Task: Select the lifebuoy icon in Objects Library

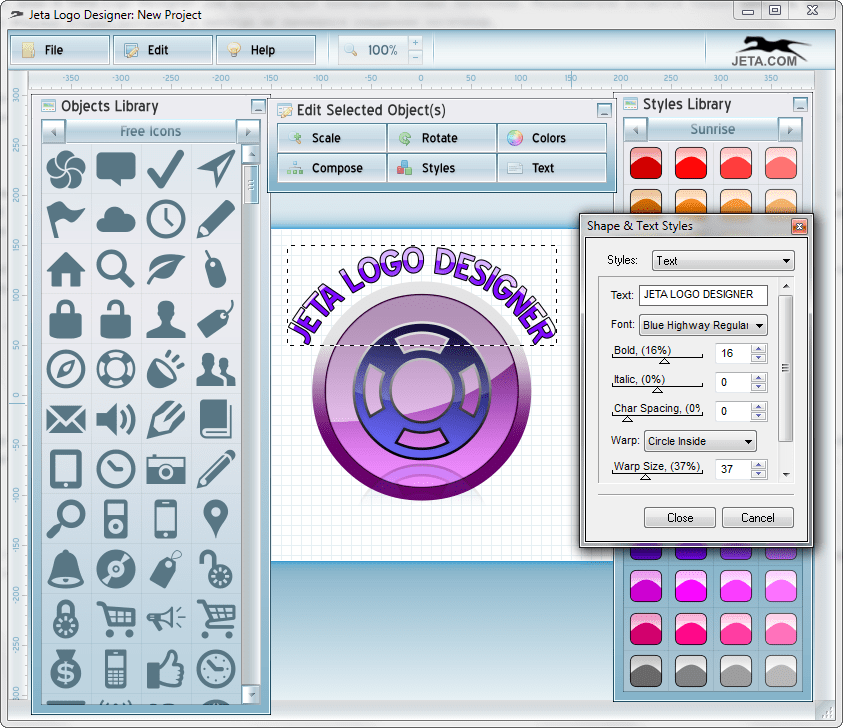Action: [116, 369]
